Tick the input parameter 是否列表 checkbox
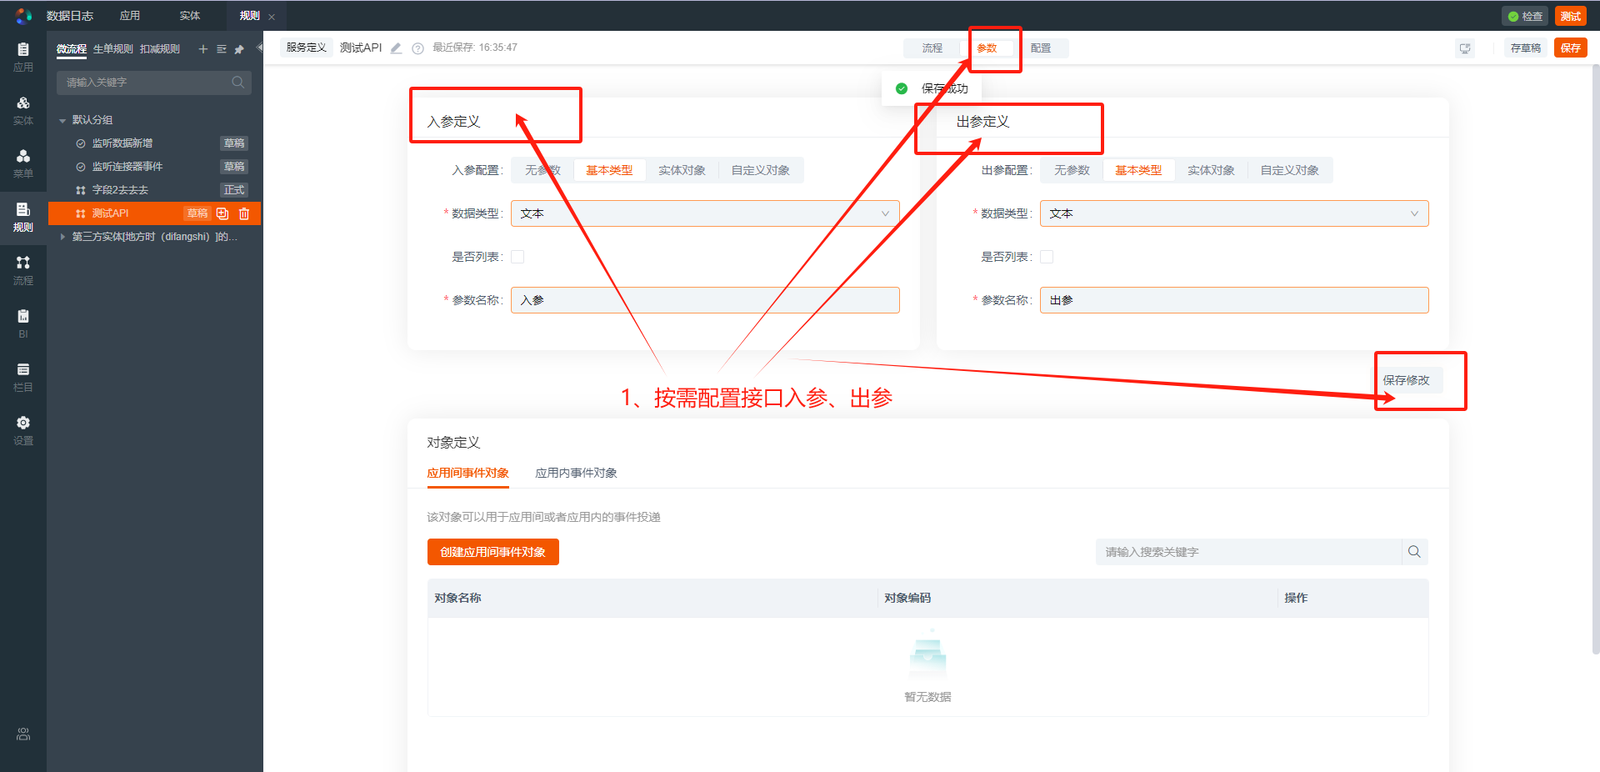1600x772 pixels. tap(517, 257)
